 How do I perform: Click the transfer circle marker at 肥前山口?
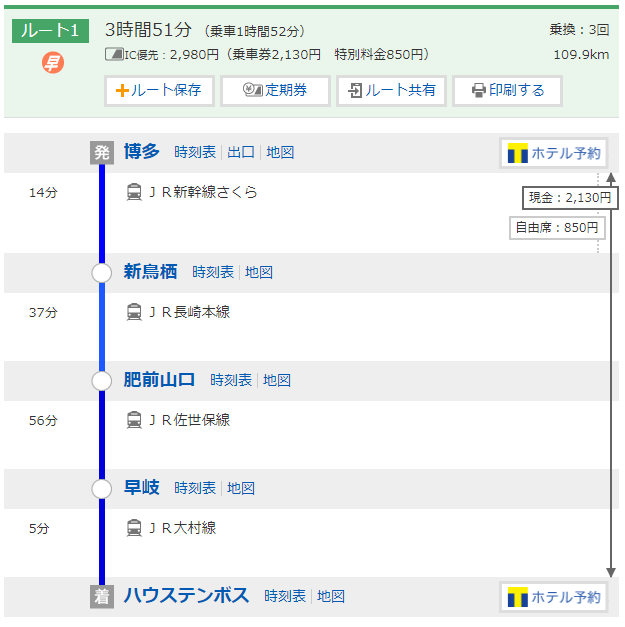tap(102, 381)
